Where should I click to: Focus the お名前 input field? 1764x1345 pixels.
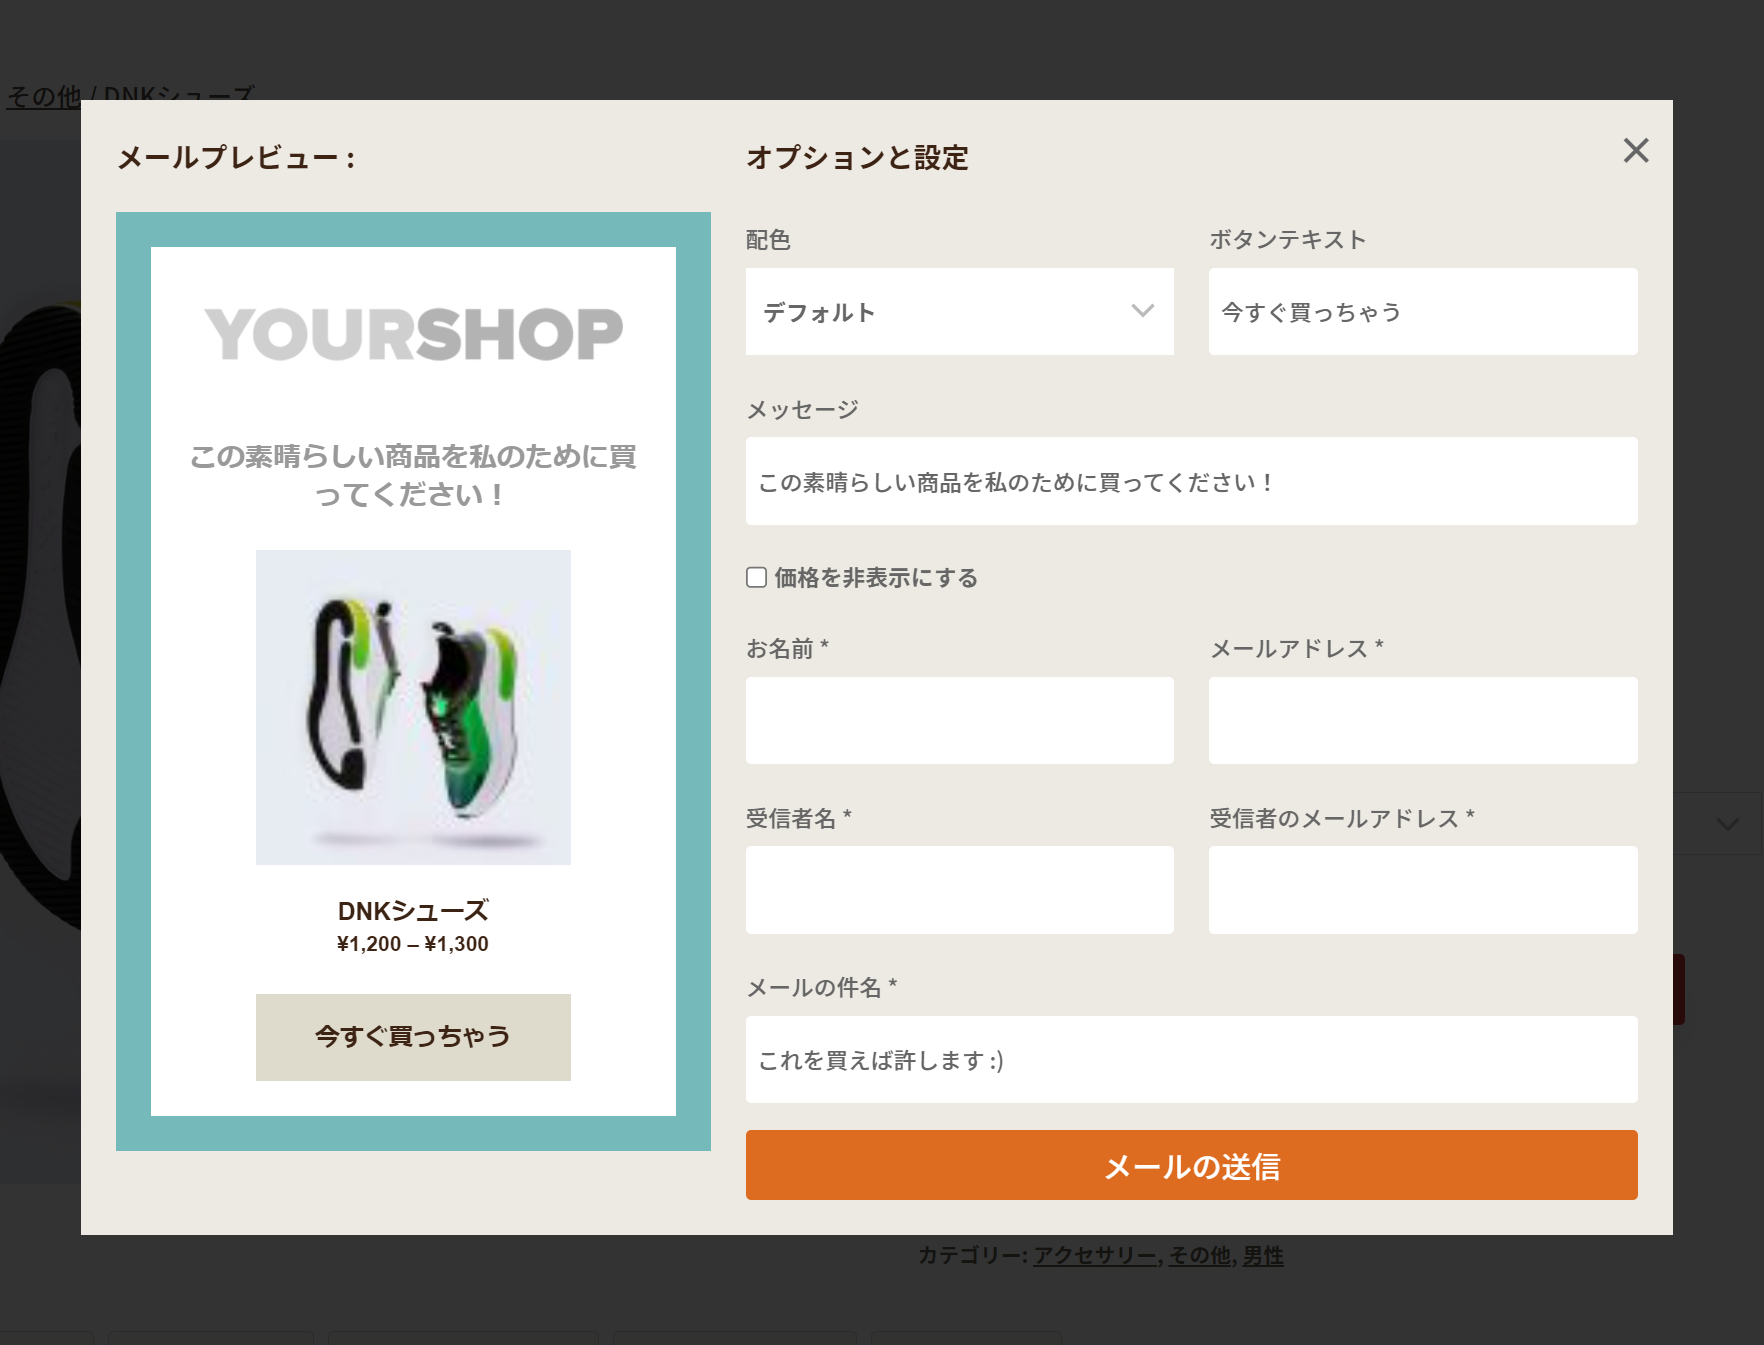tap(960, 721)
